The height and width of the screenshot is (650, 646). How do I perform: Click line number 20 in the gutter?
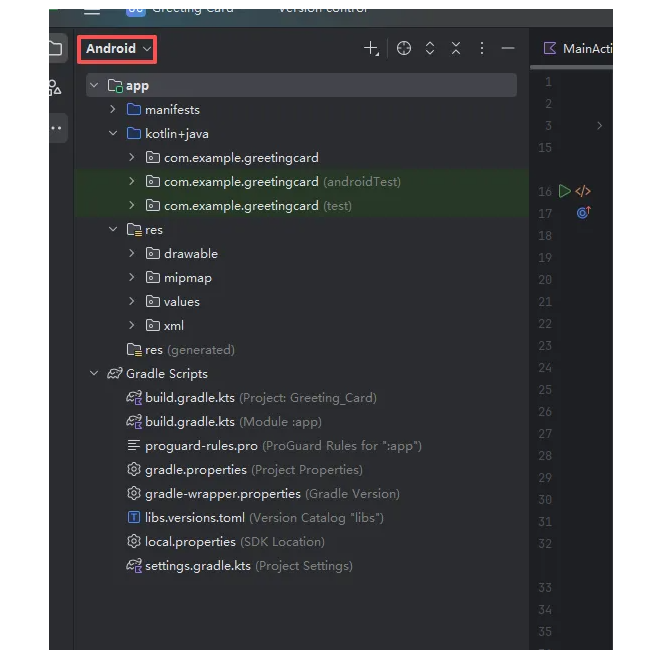[x=545, y=280]
